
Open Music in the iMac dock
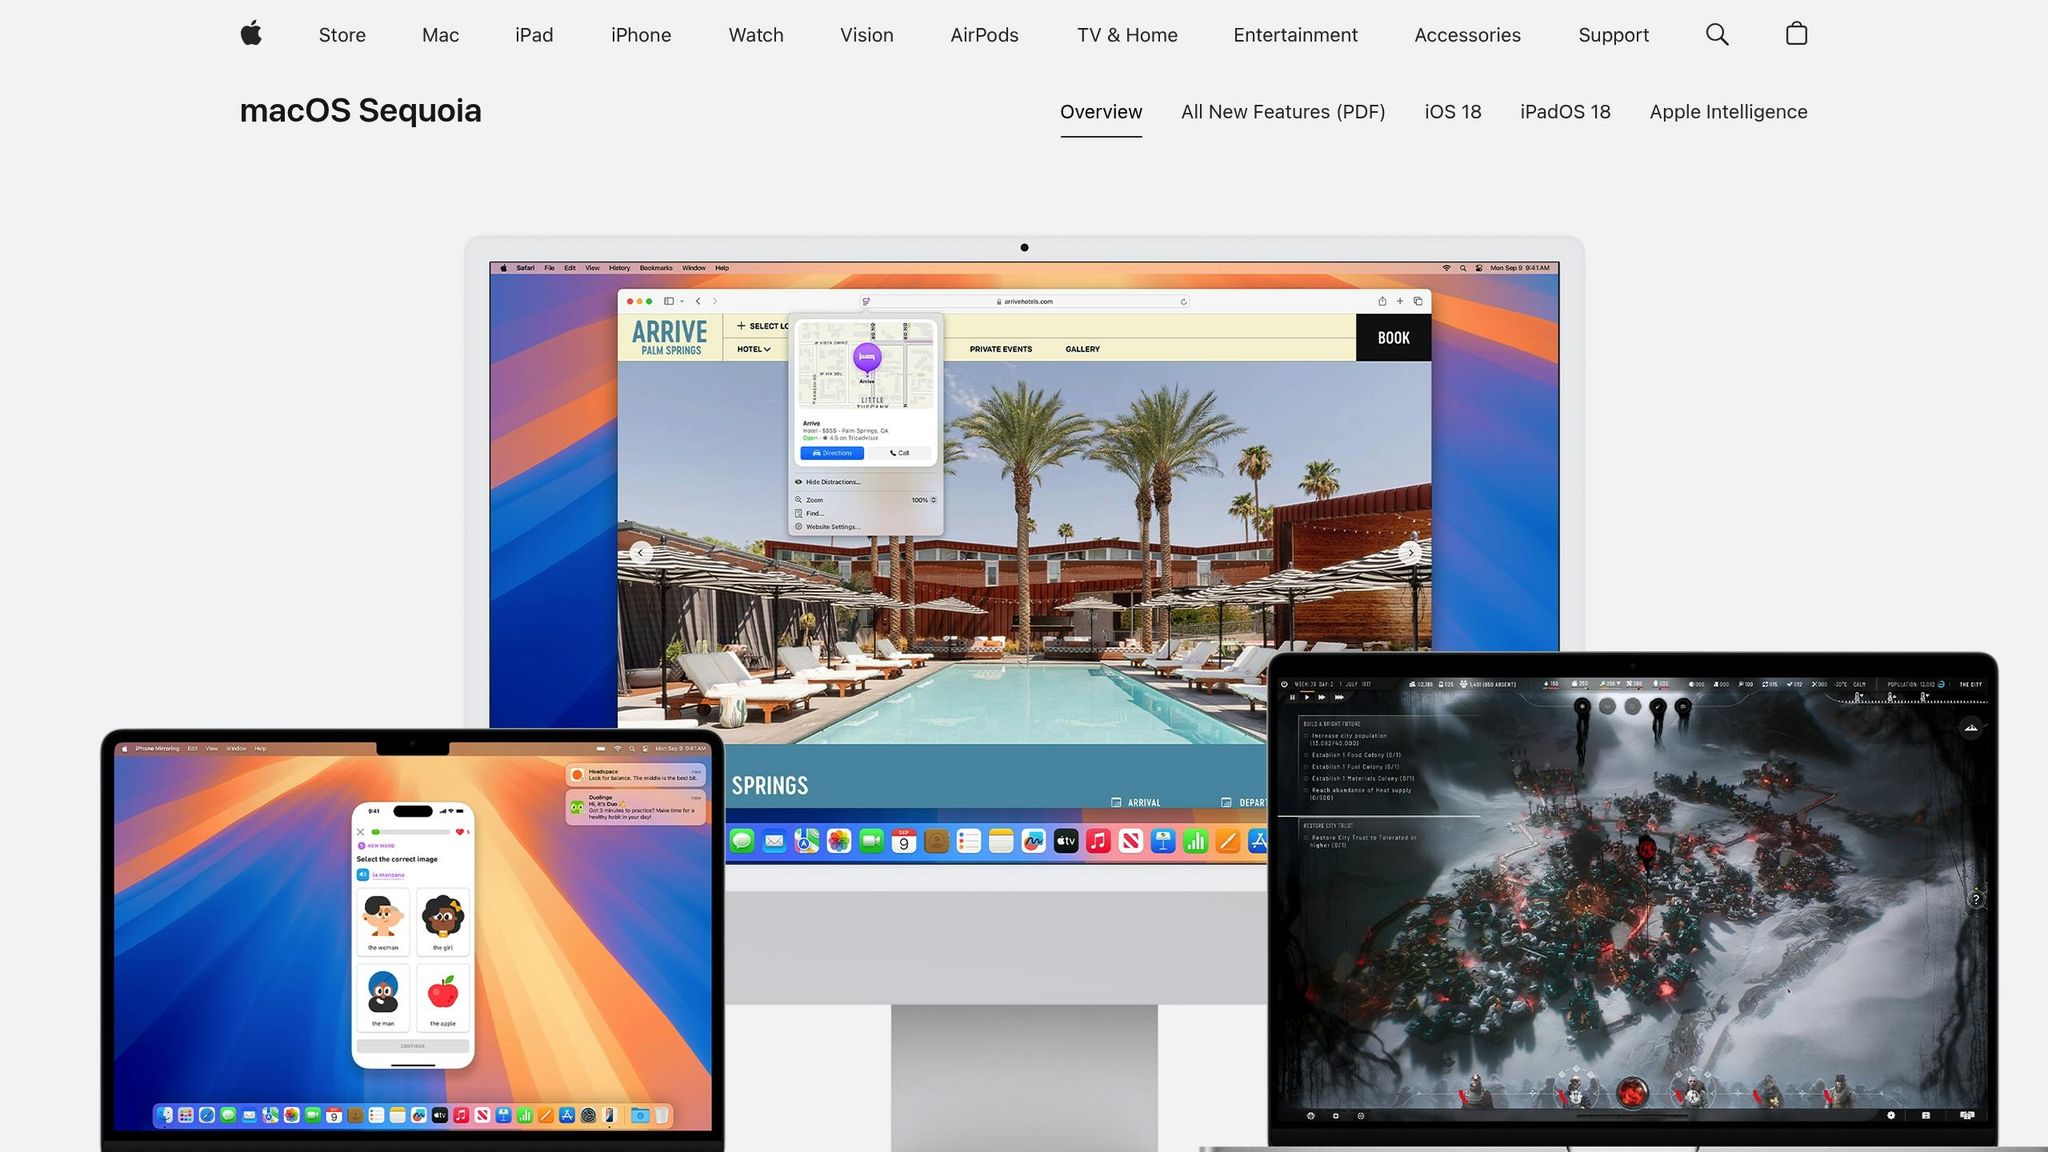point(1098,841)
